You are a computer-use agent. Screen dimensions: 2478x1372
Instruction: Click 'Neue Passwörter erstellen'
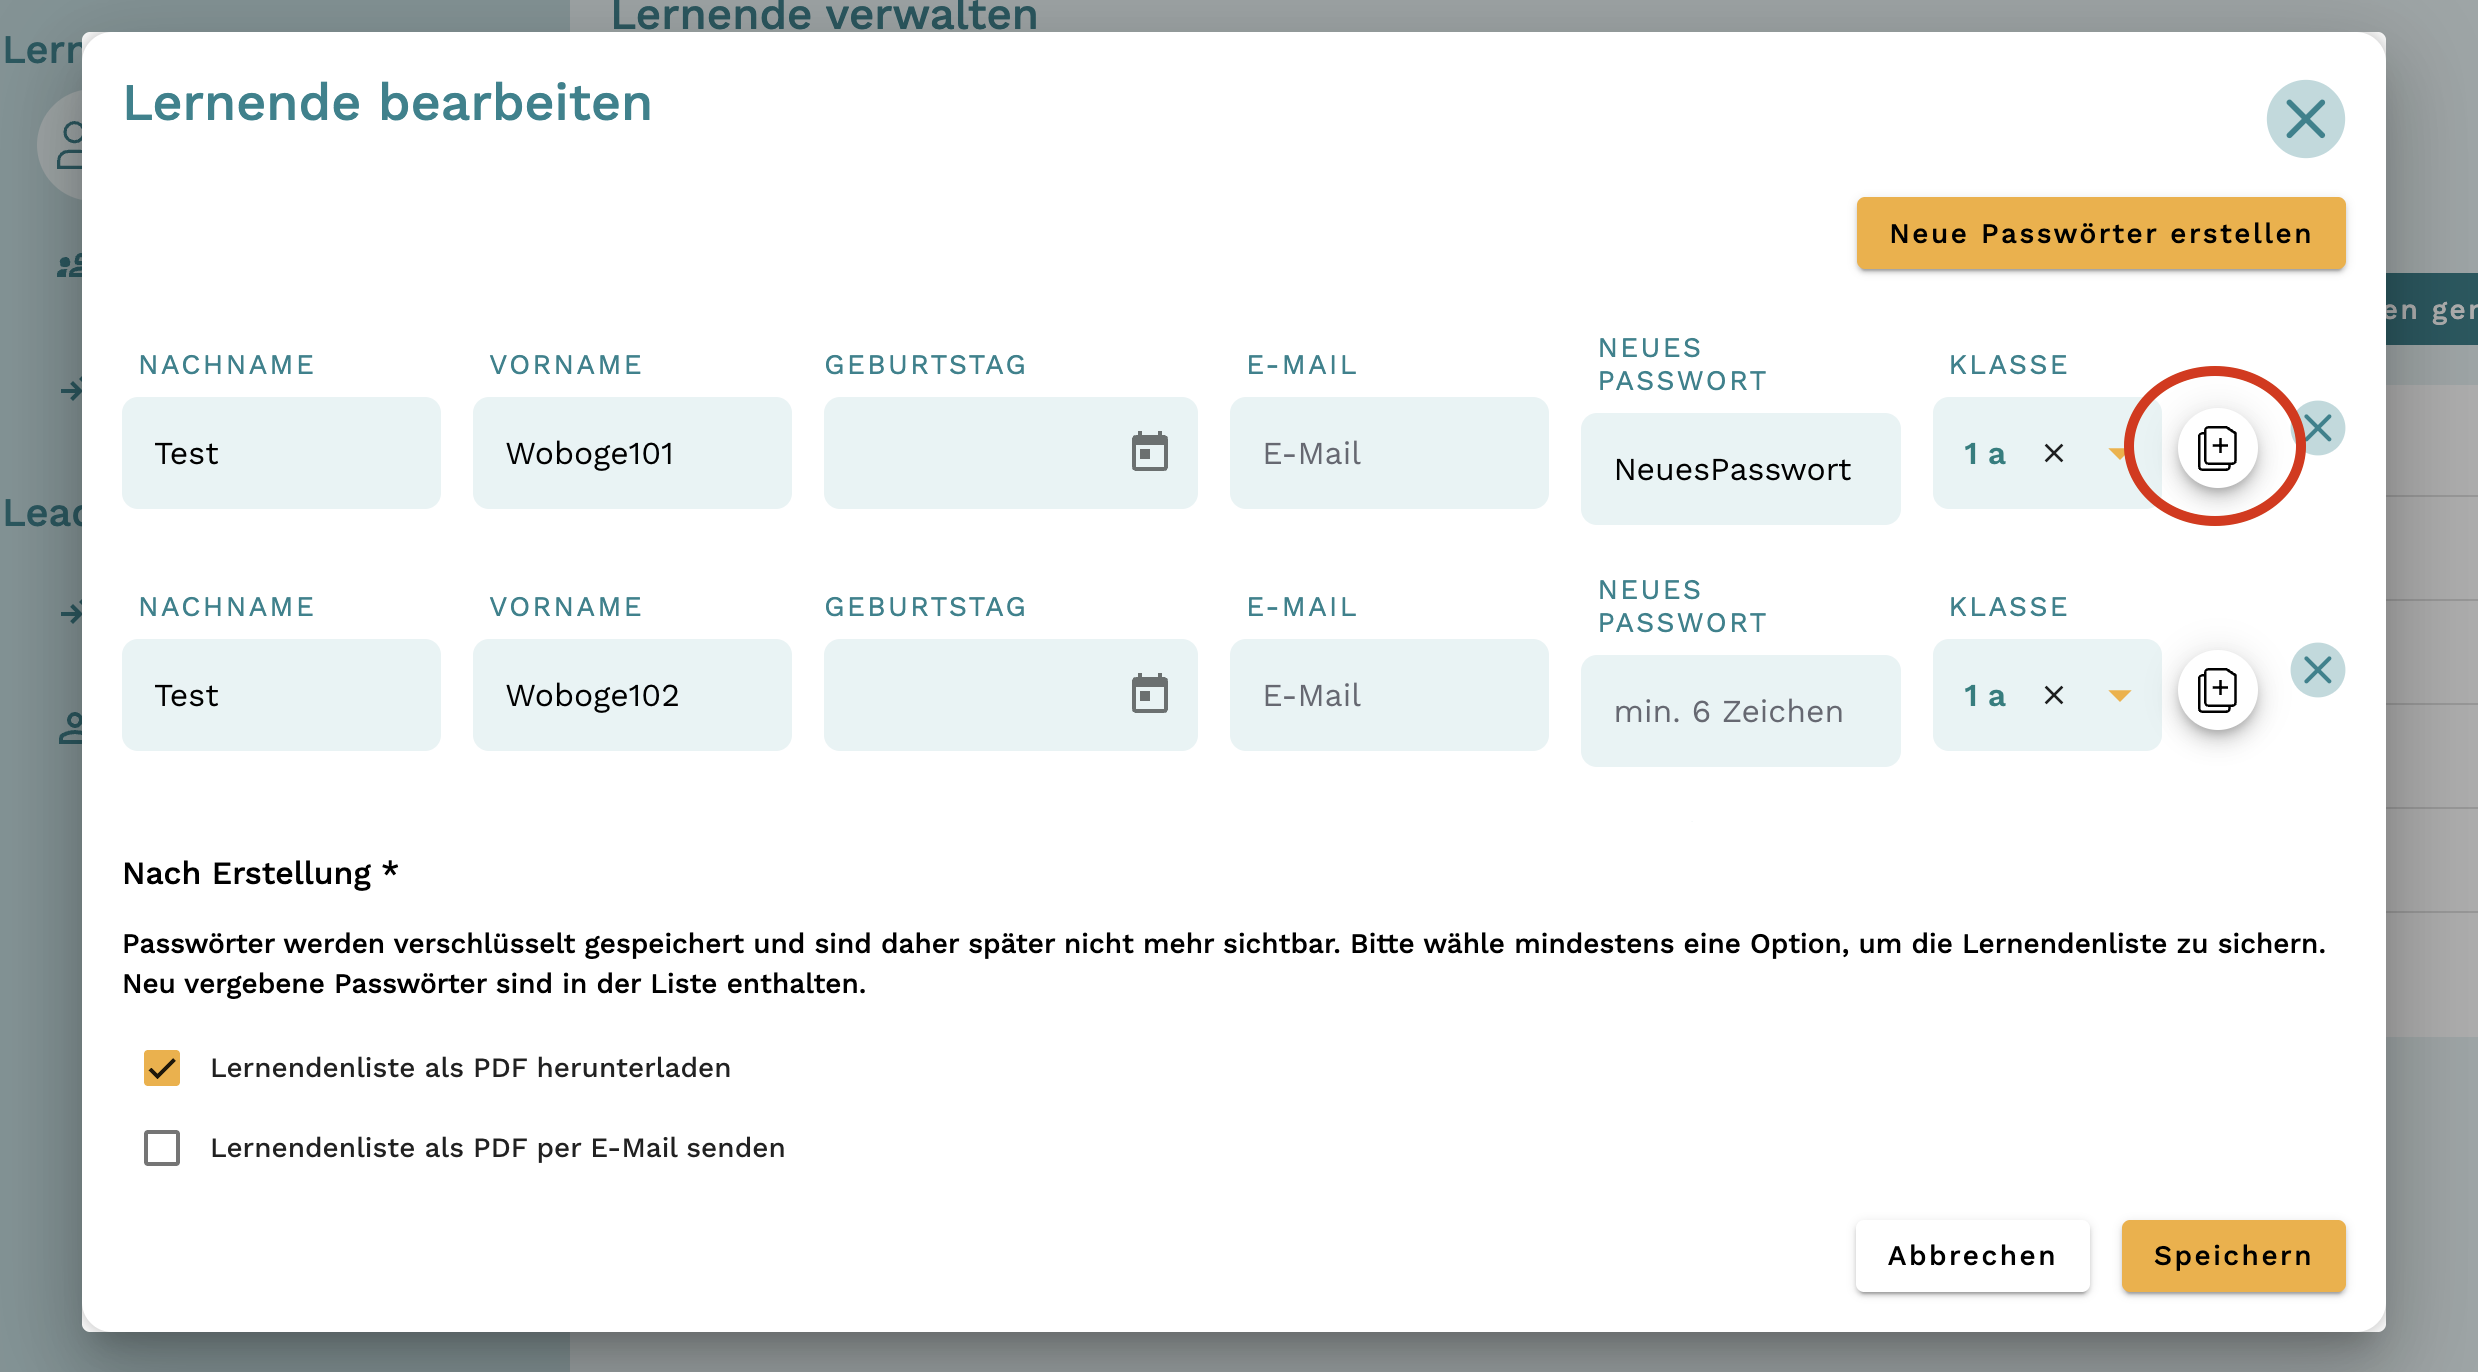click(x=2100, y=233)
